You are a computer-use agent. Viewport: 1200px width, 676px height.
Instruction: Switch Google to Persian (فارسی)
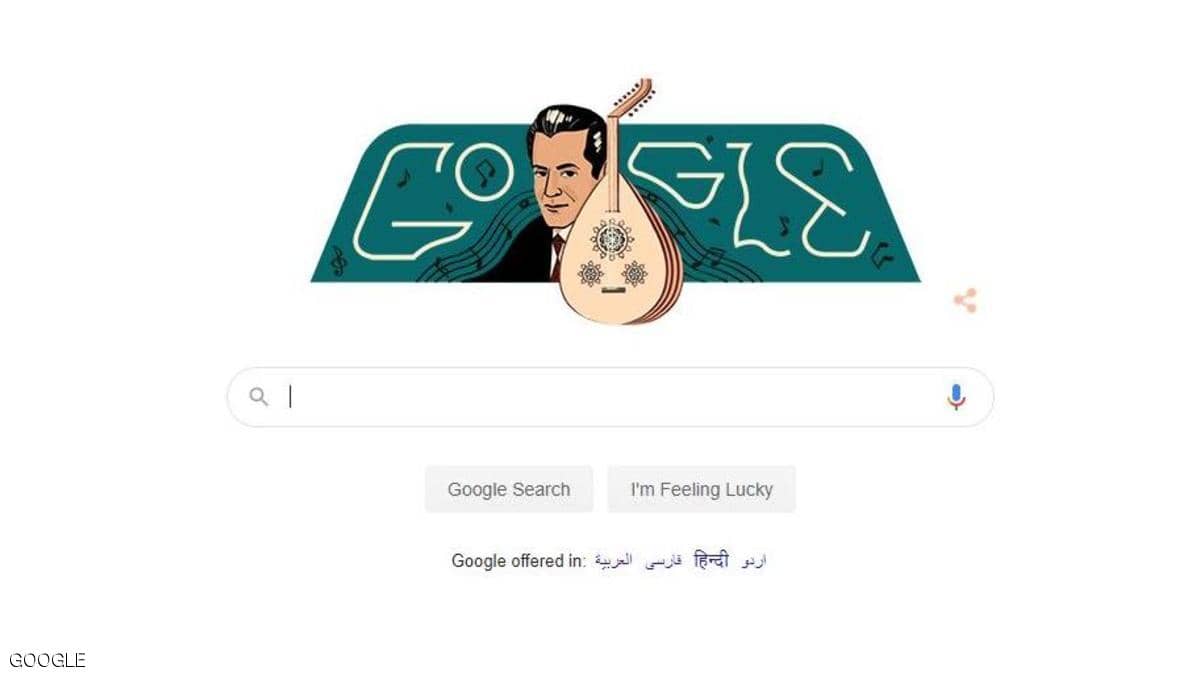pyautogui.click(x=662, y=561)
